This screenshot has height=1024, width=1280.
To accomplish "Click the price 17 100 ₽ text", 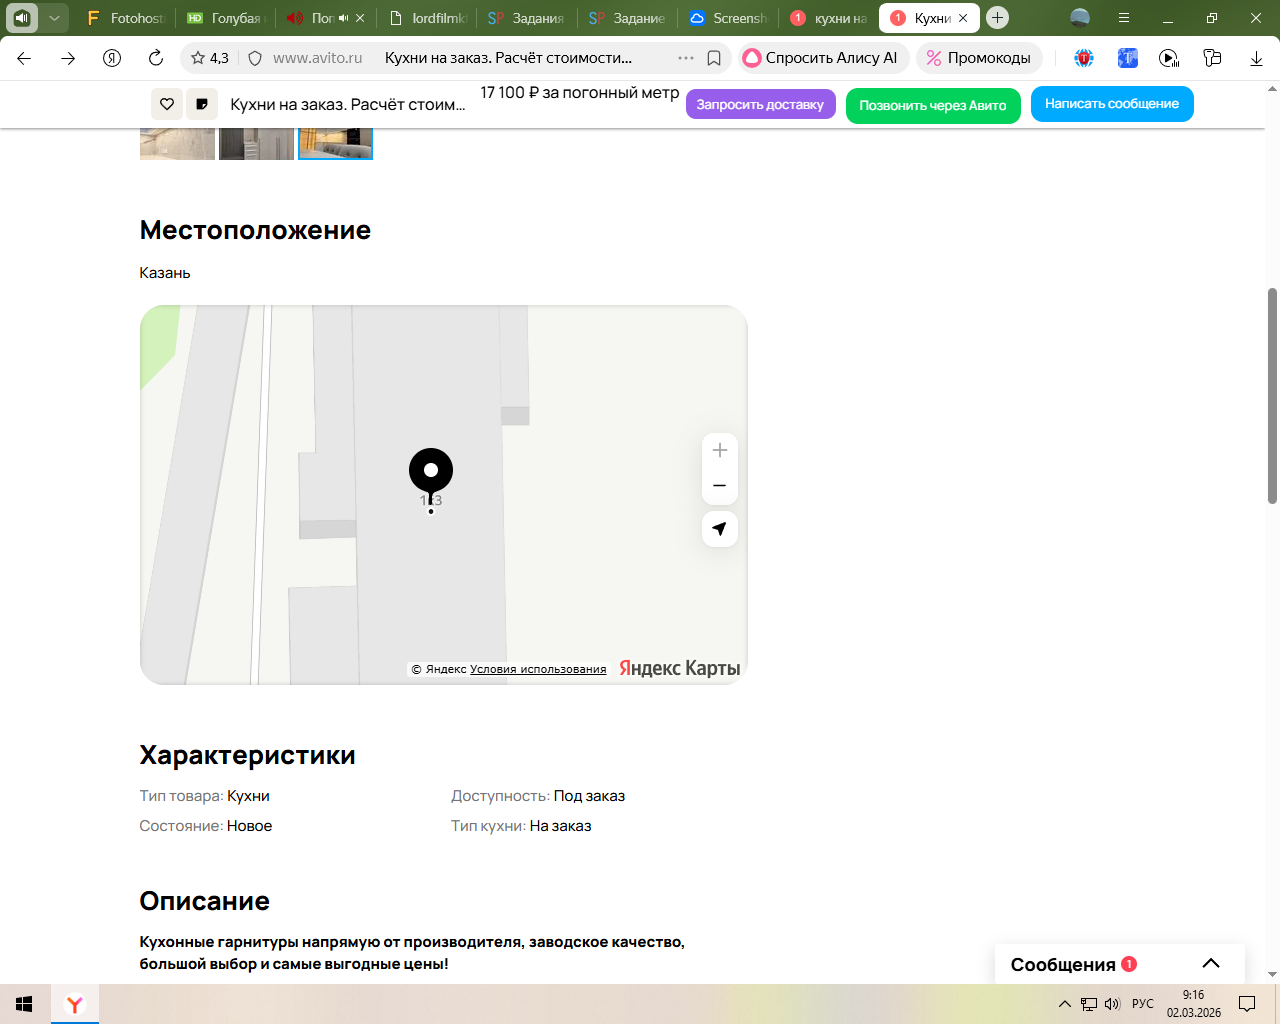I will coord(580,92).
